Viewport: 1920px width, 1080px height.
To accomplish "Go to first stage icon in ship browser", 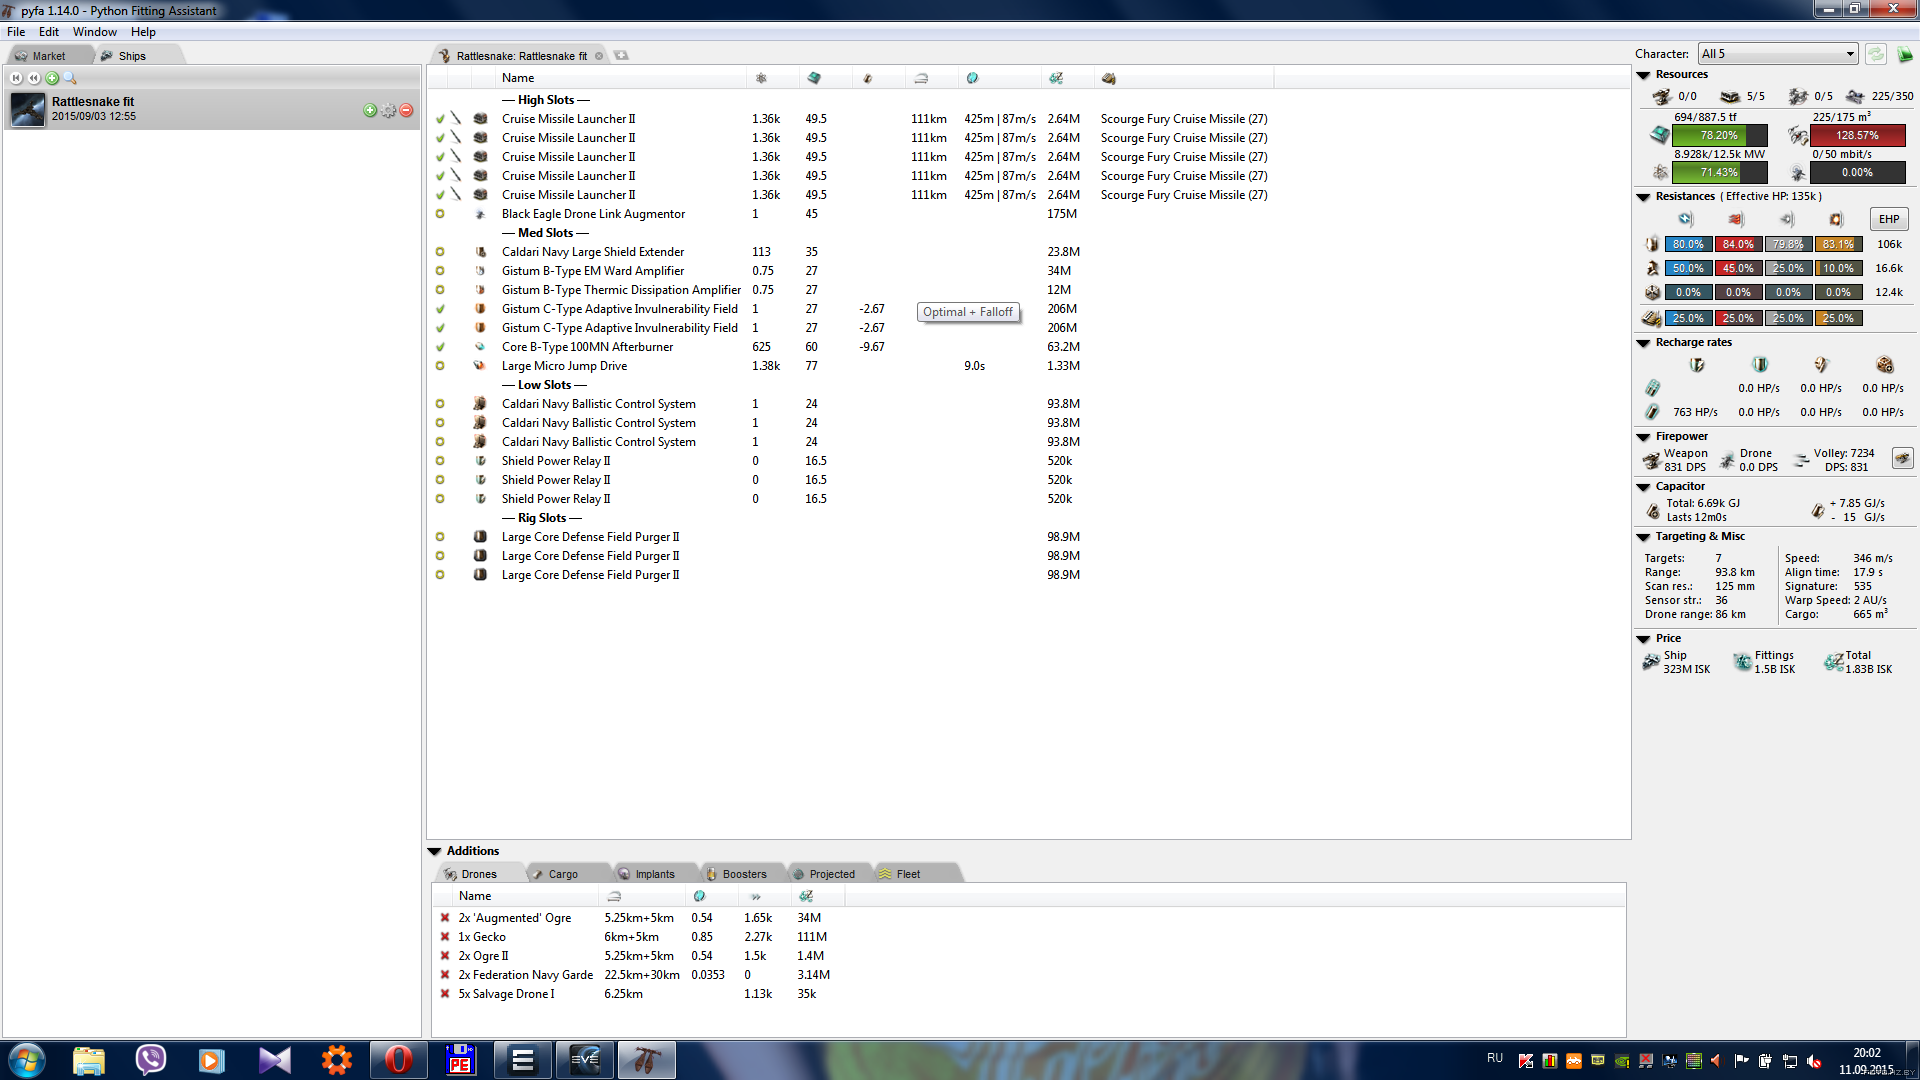I will point(16,78).
